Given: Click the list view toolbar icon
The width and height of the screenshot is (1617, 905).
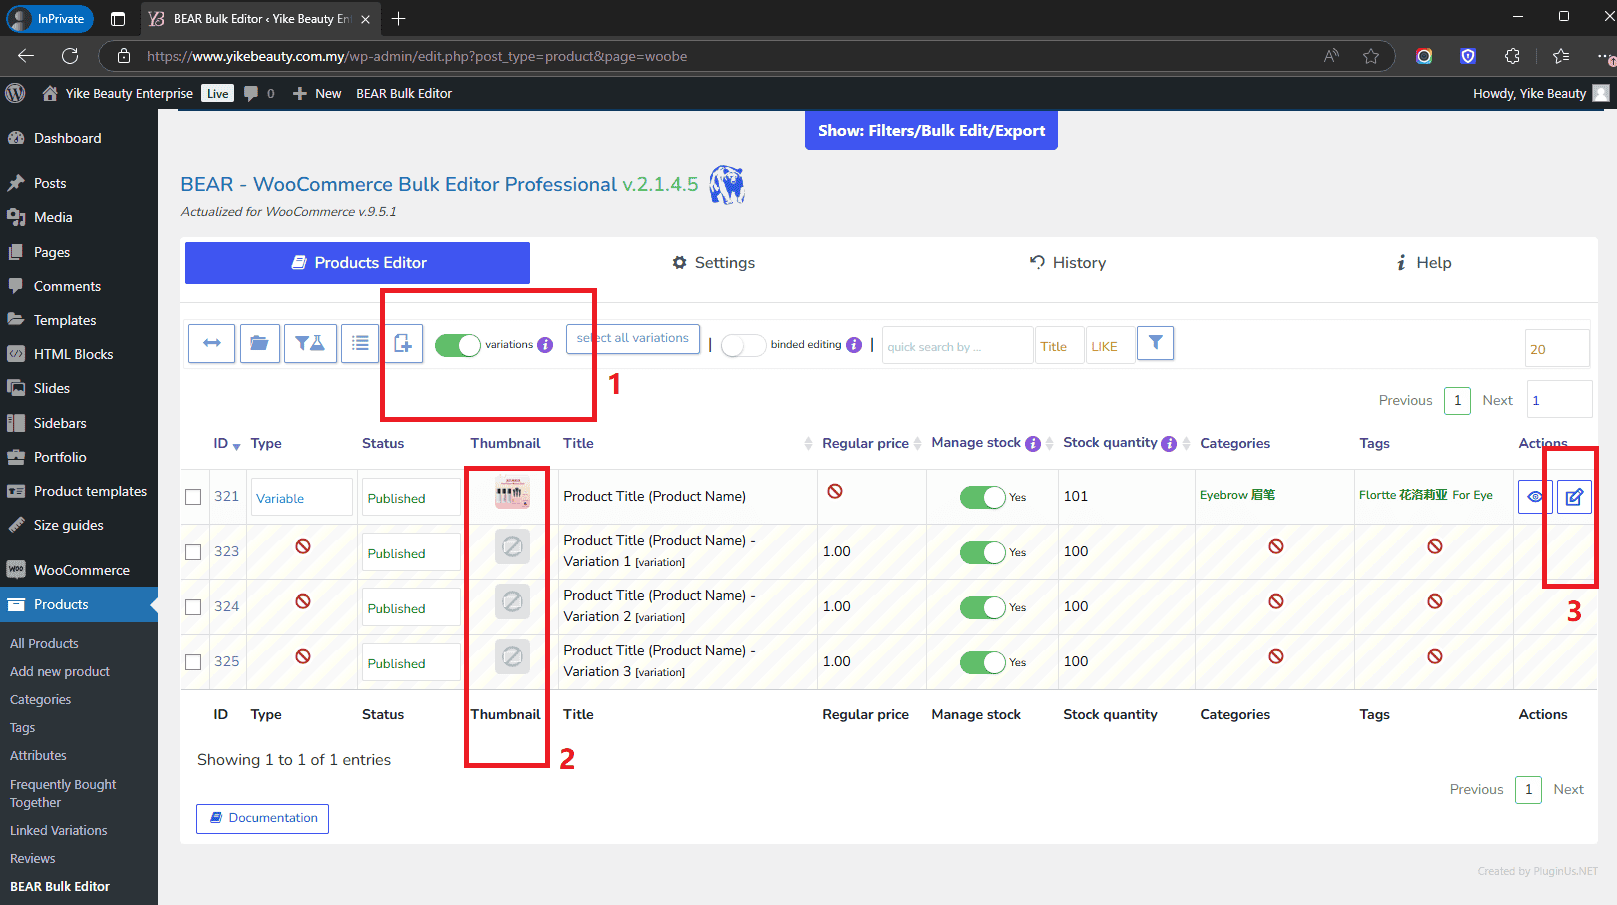Looking at the screenshot, I should click(x=360, y=343).
